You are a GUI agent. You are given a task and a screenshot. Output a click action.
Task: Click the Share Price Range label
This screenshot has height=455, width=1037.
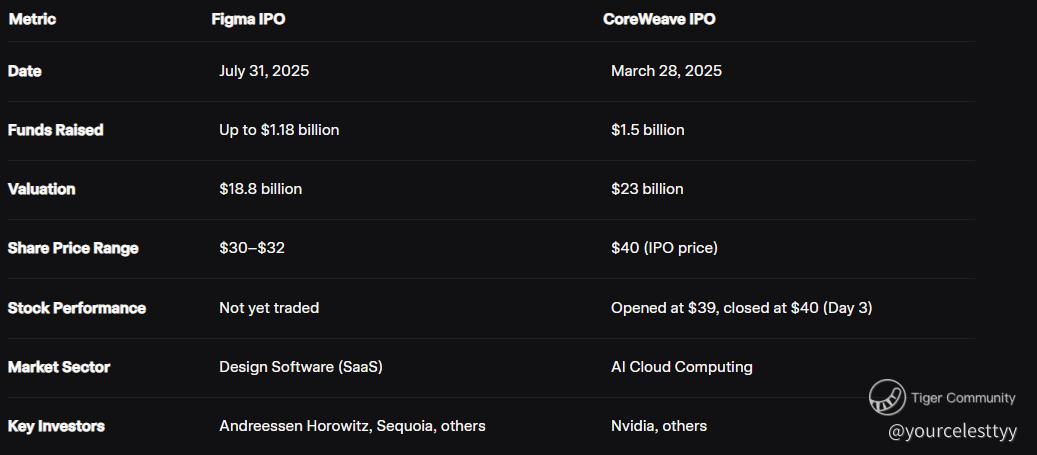pos(73,248)
